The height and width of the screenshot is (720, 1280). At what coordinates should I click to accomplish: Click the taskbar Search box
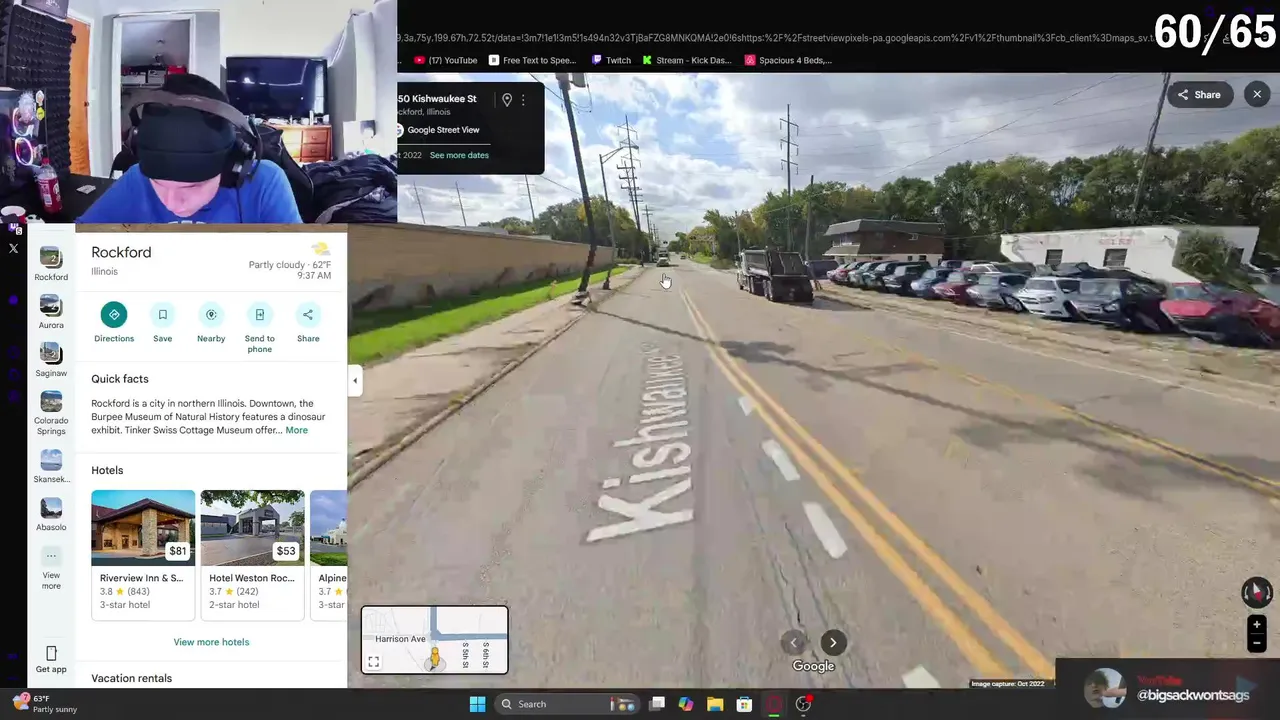coord(567,704)
